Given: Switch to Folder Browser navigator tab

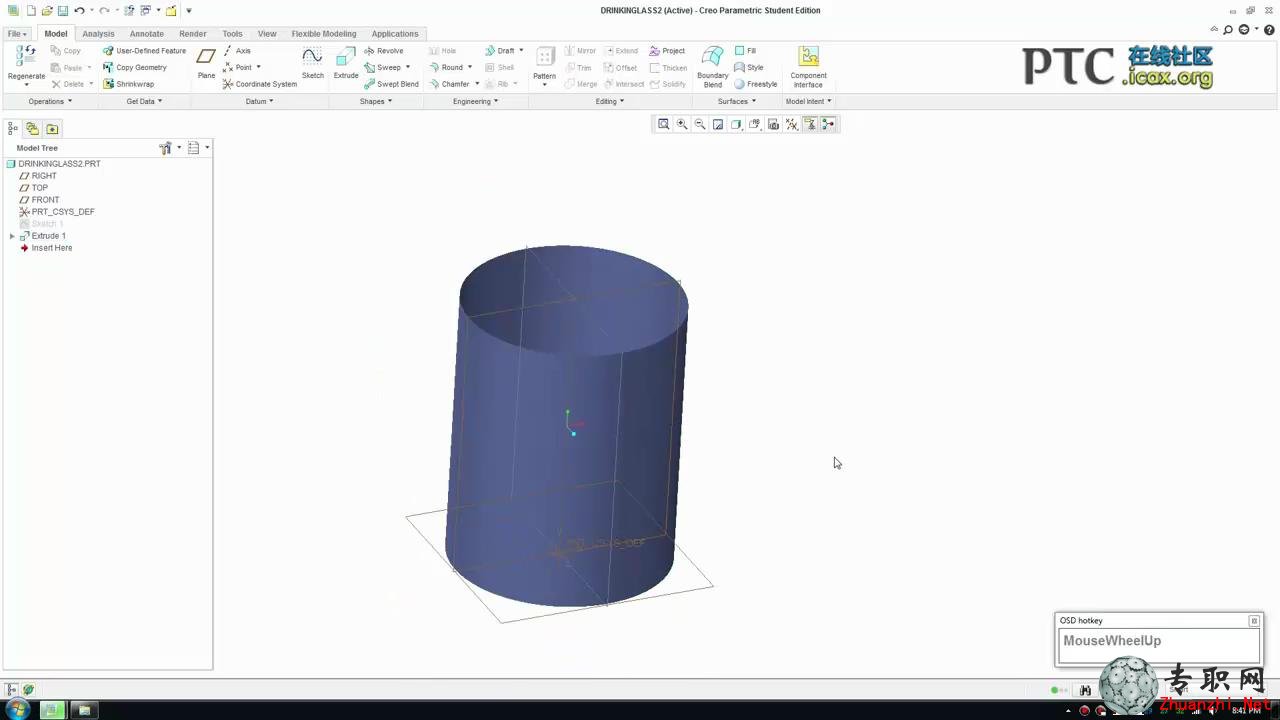Looking at the screenshot, I should 33,128.
